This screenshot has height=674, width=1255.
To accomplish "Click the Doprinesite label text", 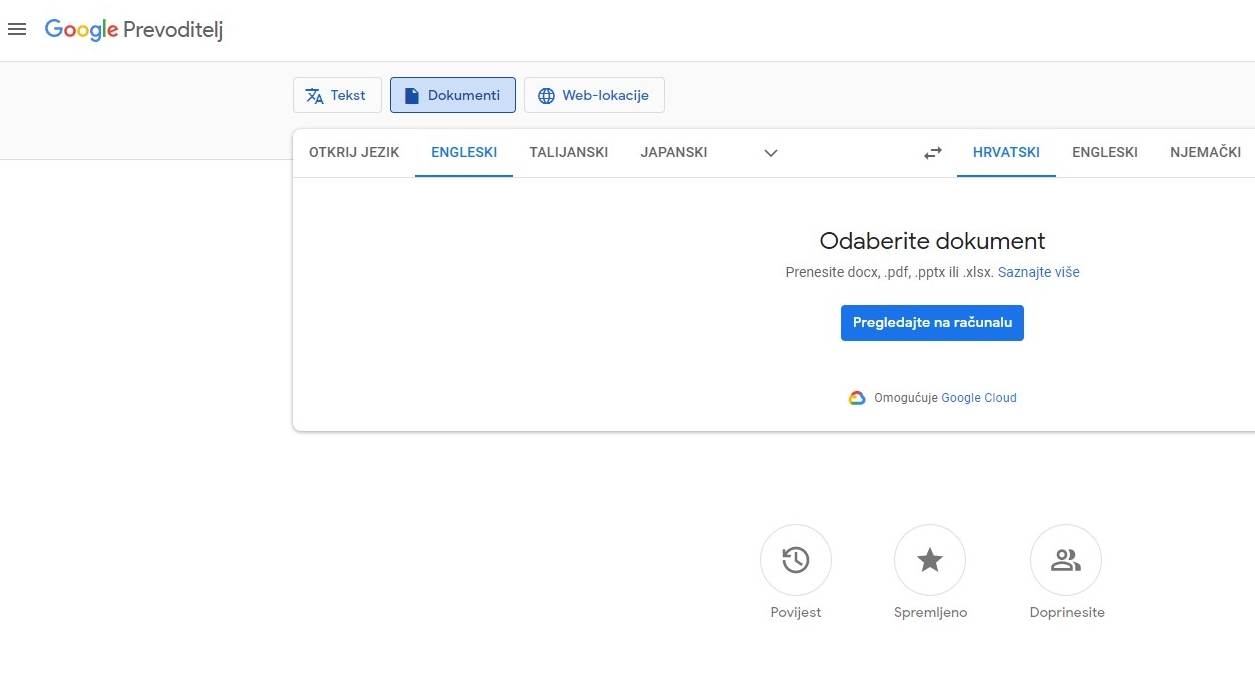I will coord(1067,613).
